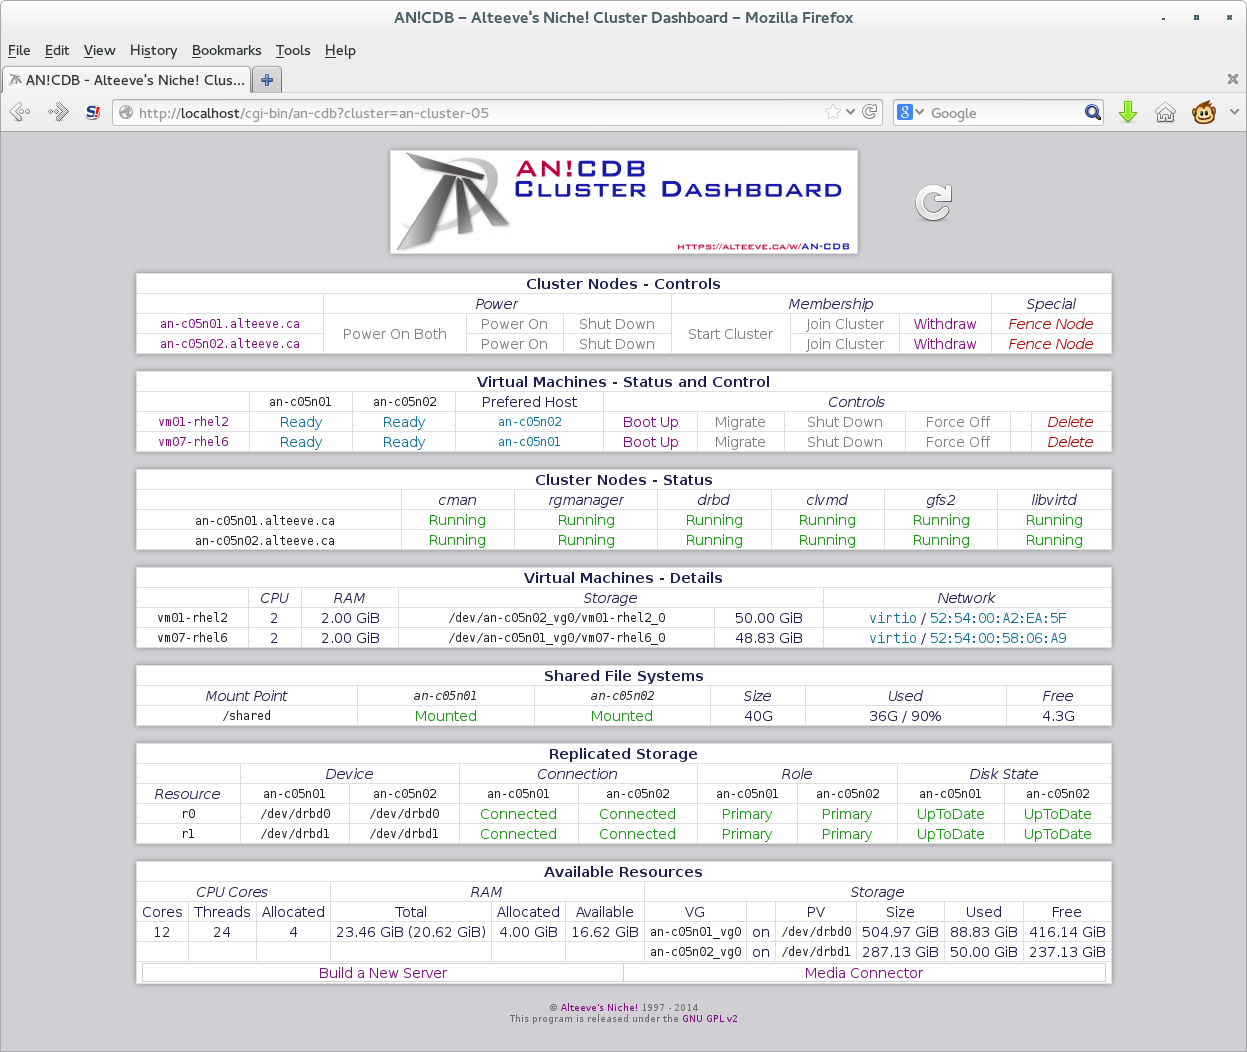Open the Tools menu
This screenshot has width=1247, height=1052.
(x=293, y=50)
